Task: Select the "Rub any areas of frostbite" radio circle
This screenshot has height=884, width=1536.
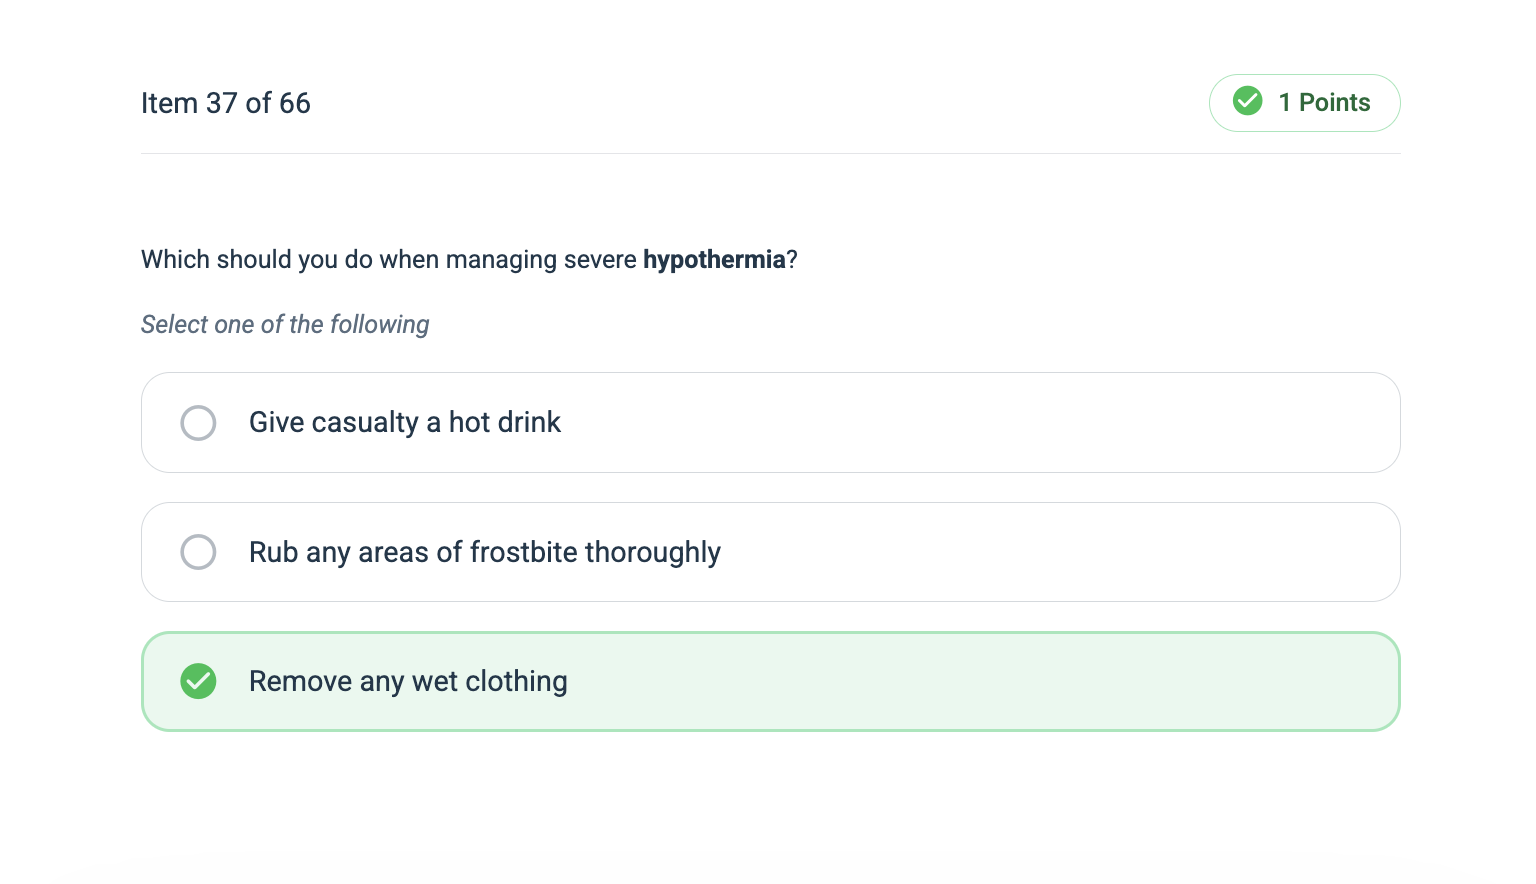Action: coord(198,552)
